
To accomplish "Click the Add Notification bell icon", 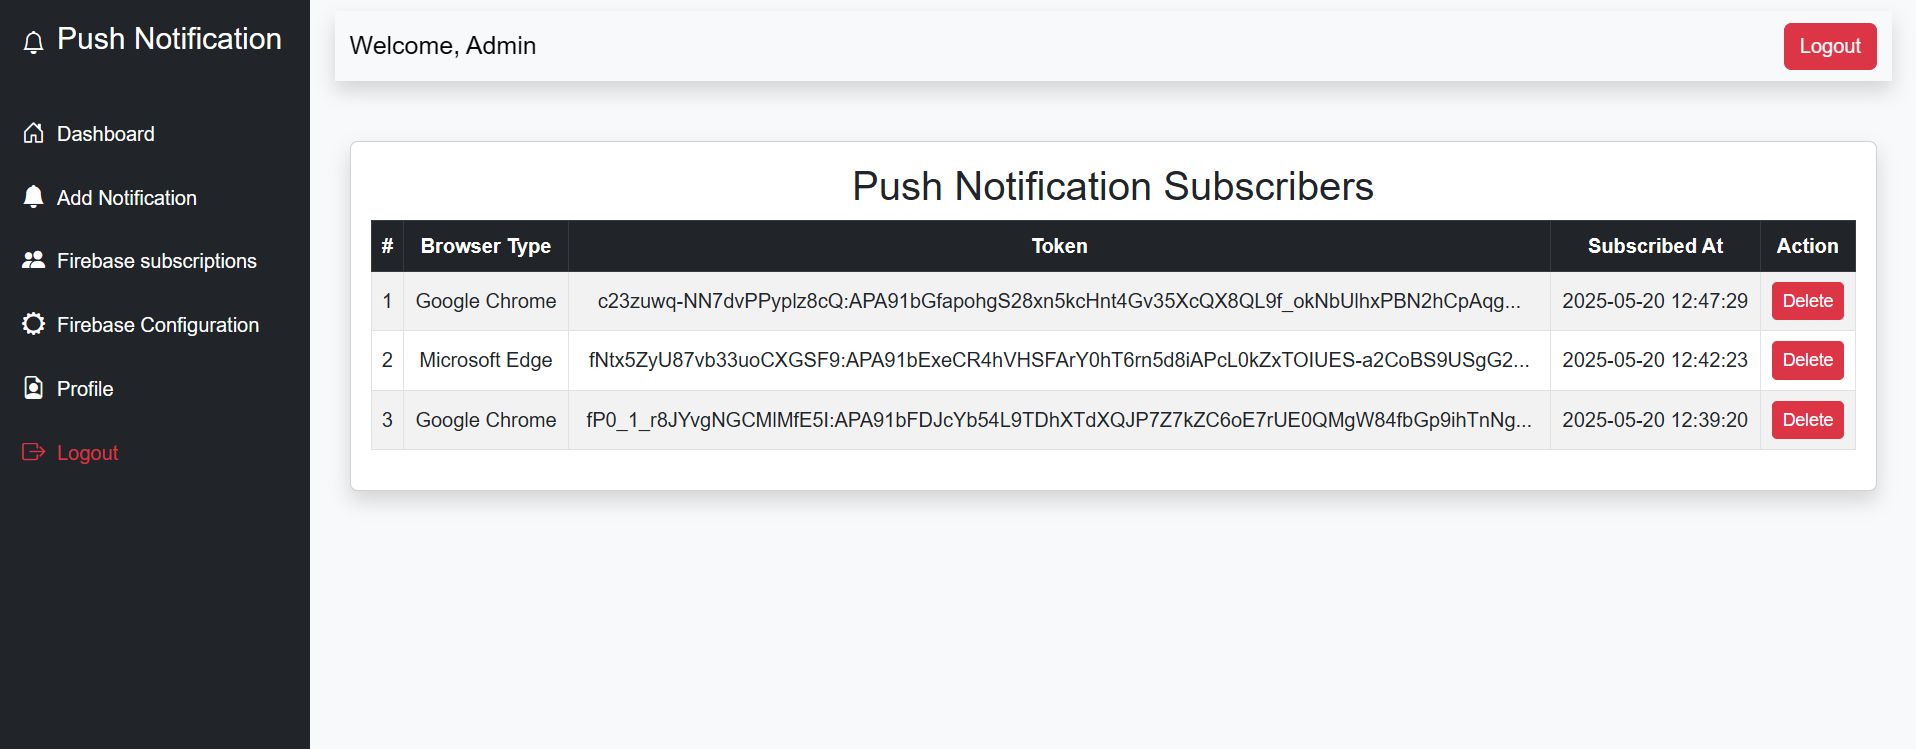I will click(x=33, y=197).
